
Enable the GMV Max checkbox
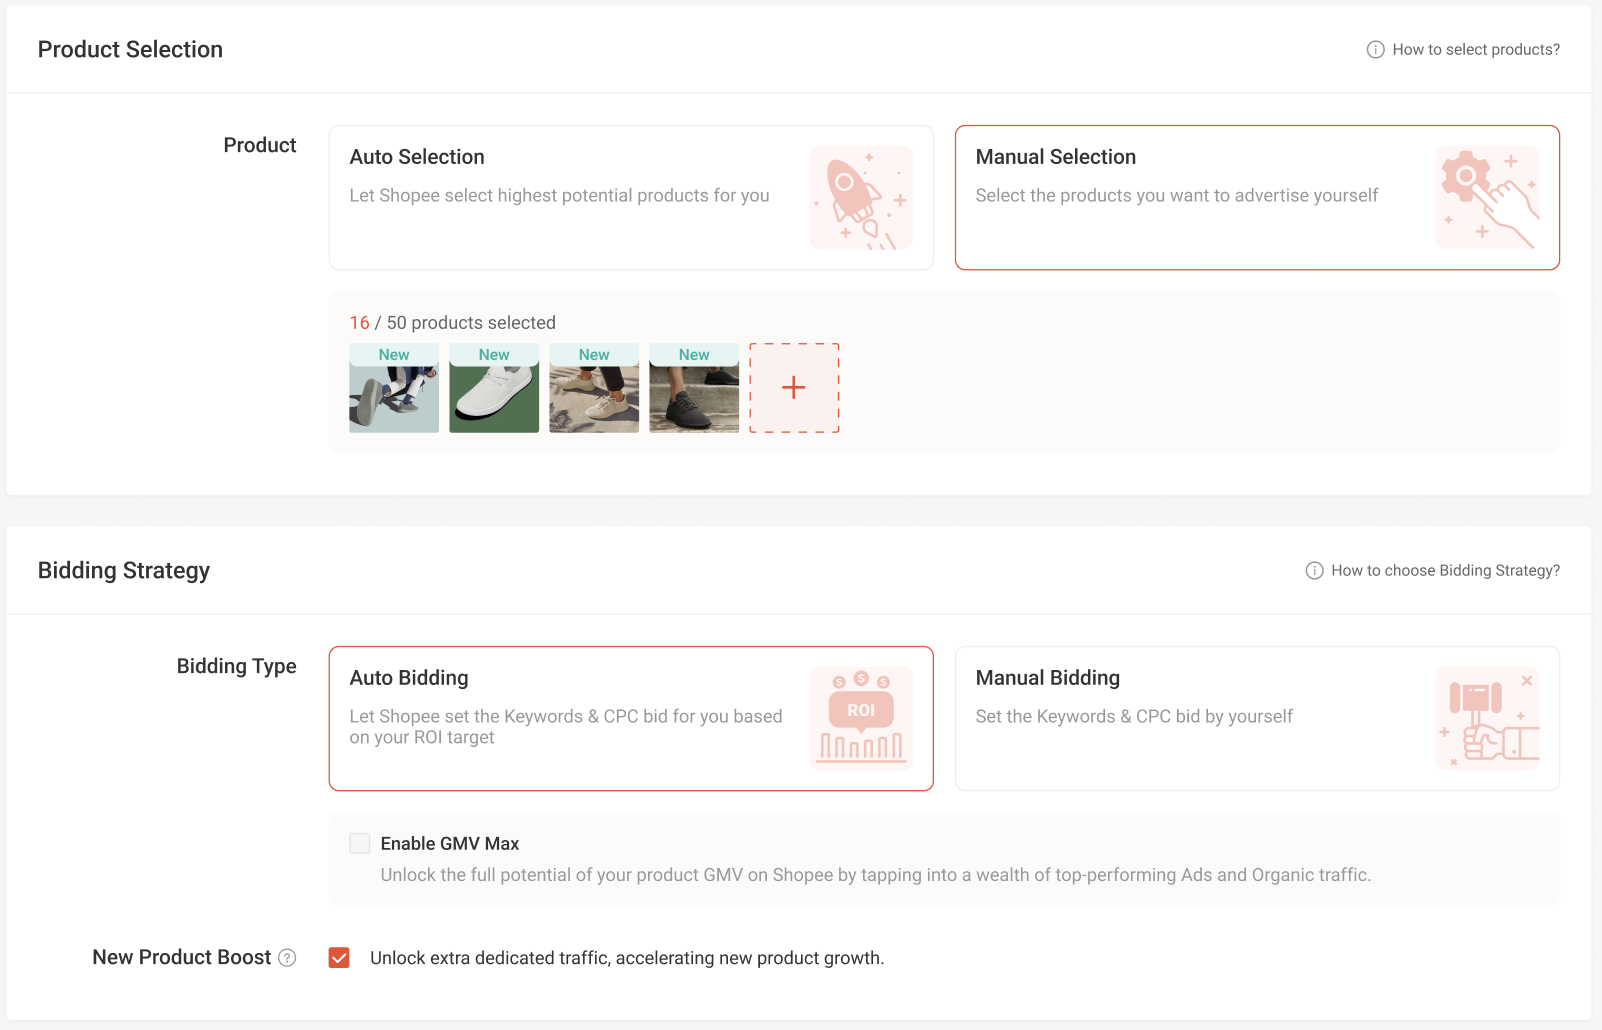pyautogui.click(x=360, y=844)
